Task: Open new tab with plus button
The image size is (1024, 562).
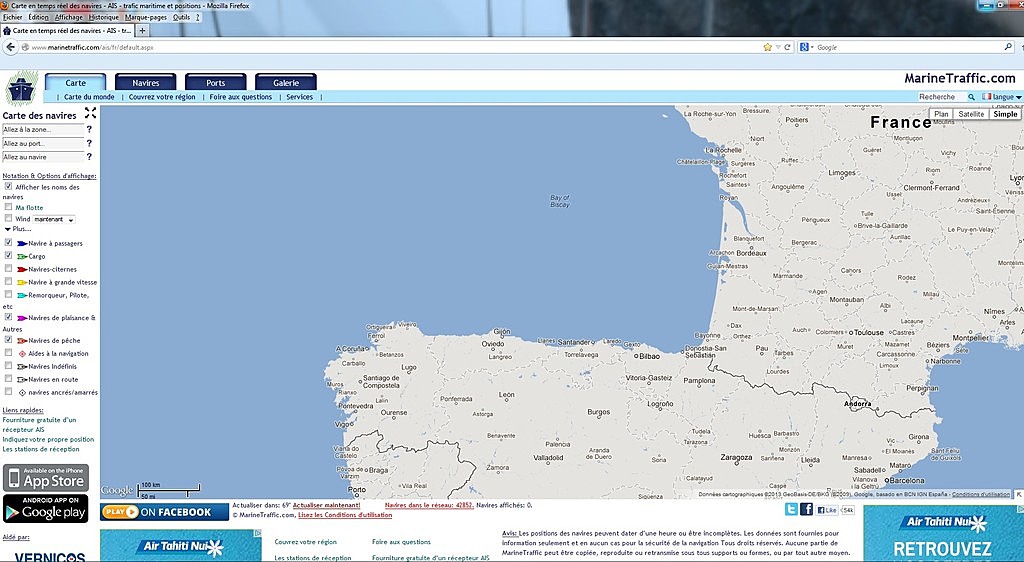Action: pos(142,30)
